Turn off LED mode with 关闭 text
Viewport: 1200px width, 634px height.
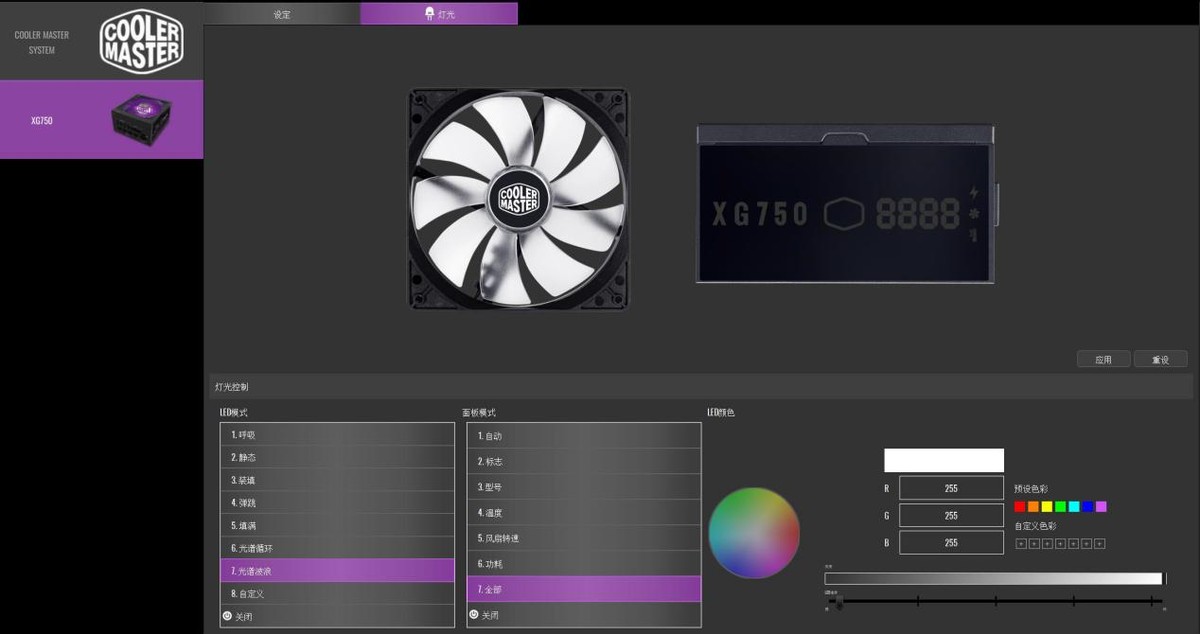click(244, 616)
